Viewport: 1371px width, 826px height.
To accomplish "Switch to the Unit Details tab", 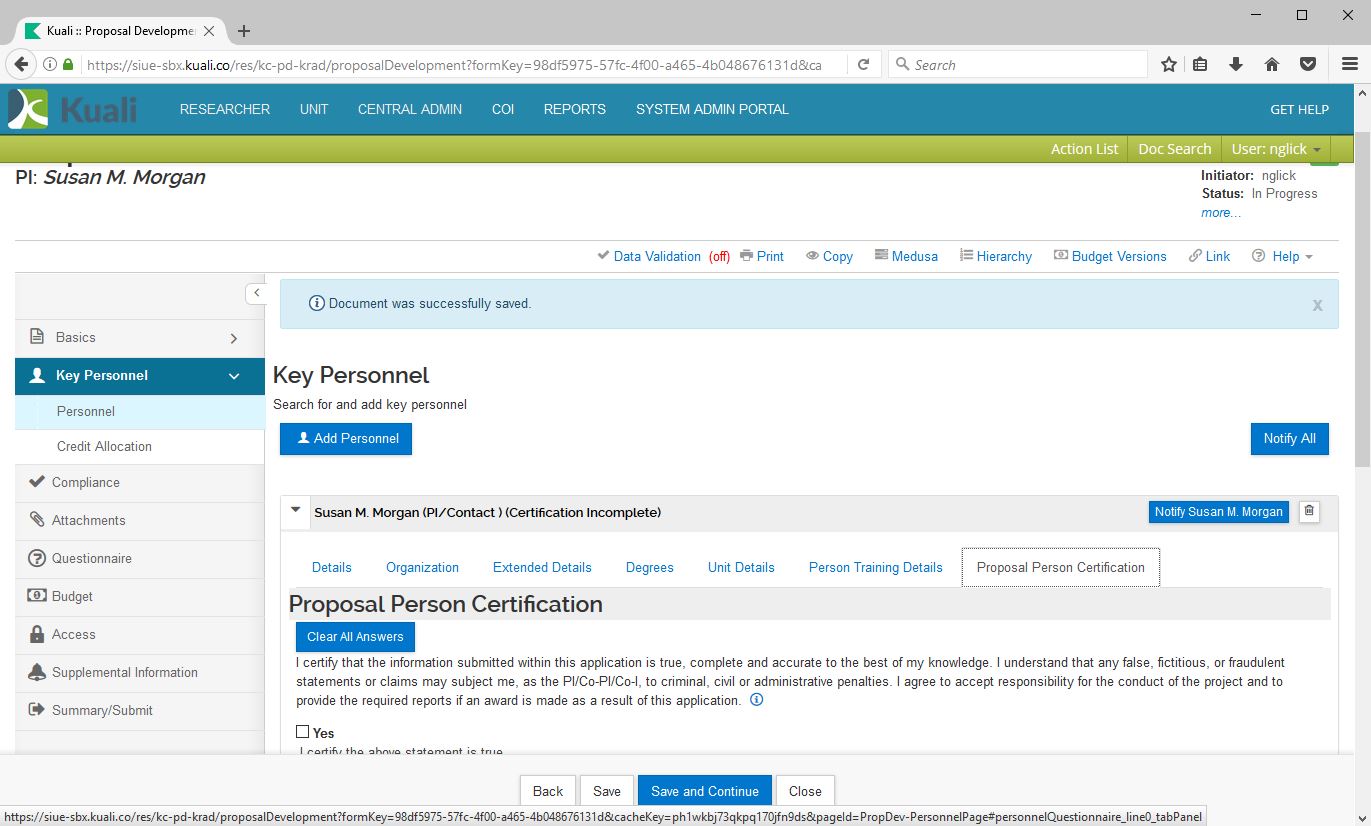I will [x=741, y=567].
